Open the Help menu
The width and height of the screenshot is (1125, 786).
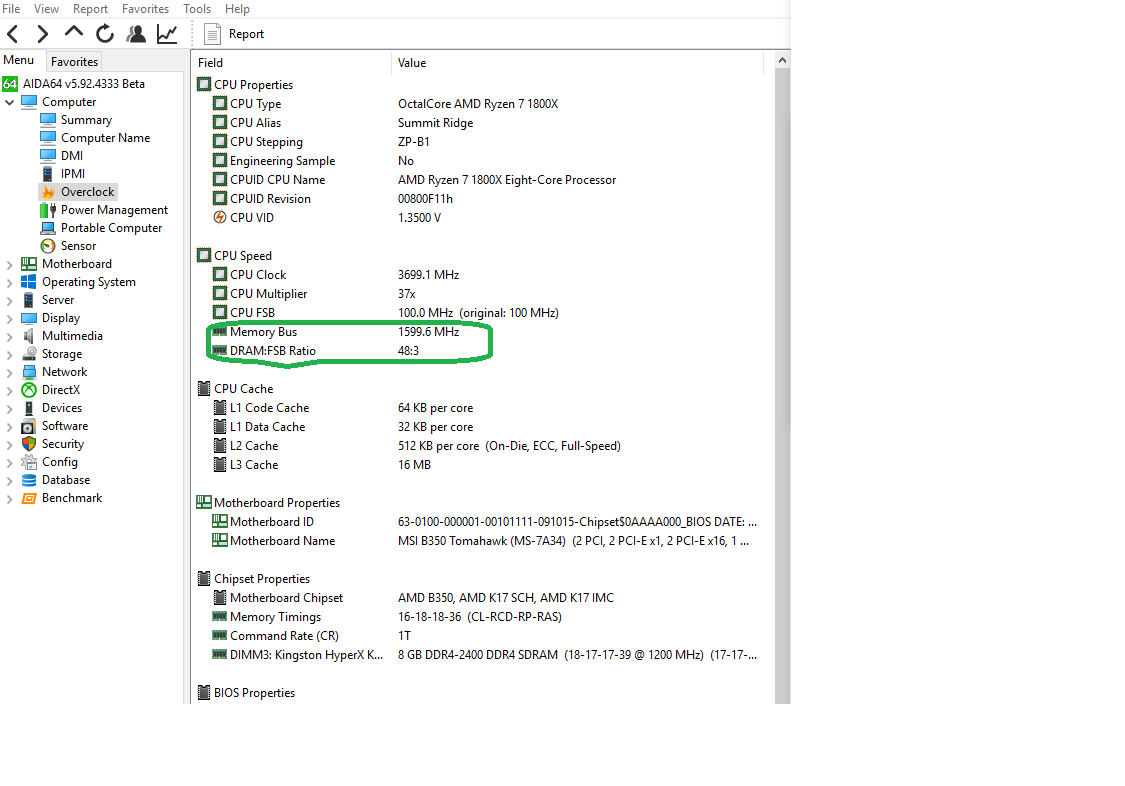(x=237, y=9)
